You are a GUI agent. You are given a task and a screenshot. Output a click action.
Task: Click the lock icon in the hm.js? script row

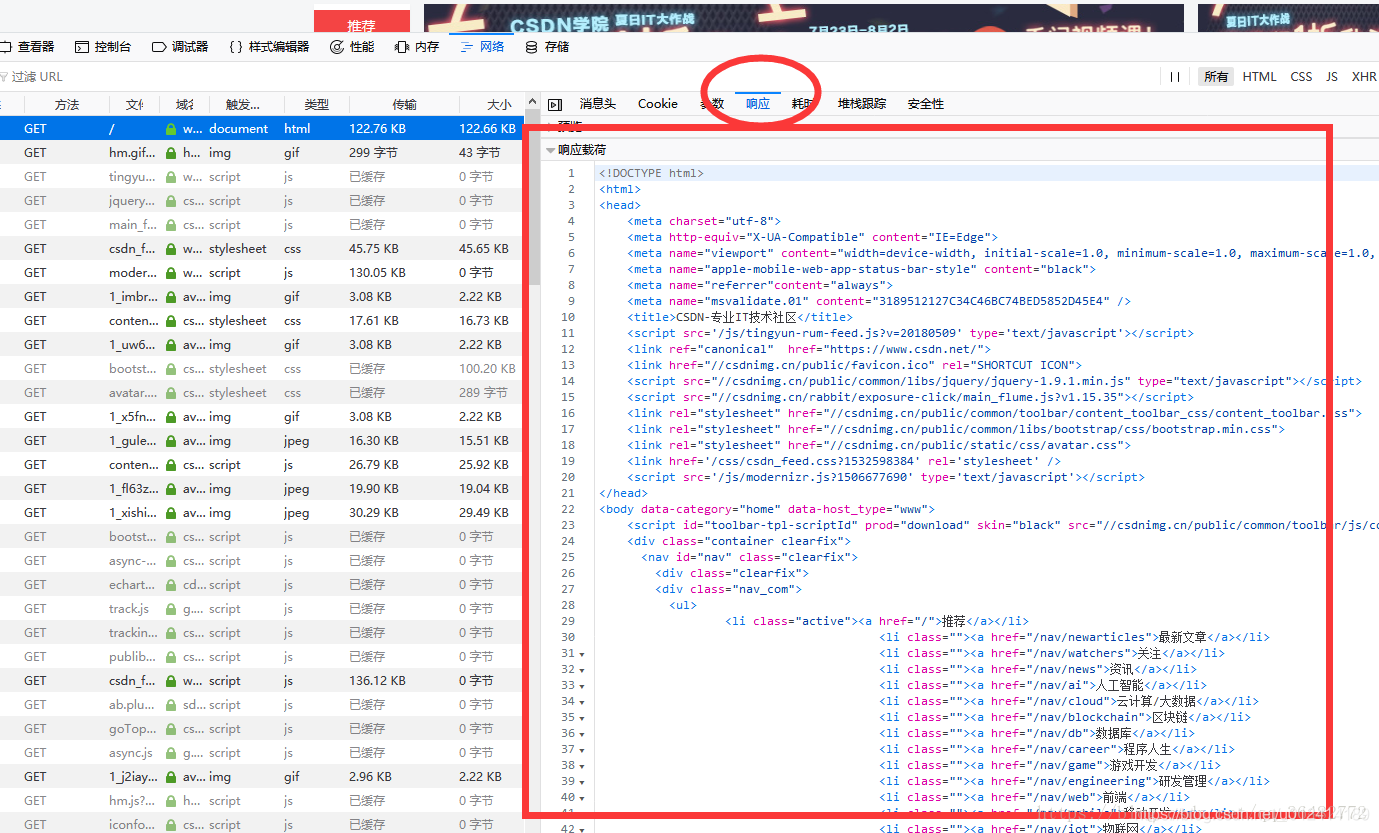[171, 801]
